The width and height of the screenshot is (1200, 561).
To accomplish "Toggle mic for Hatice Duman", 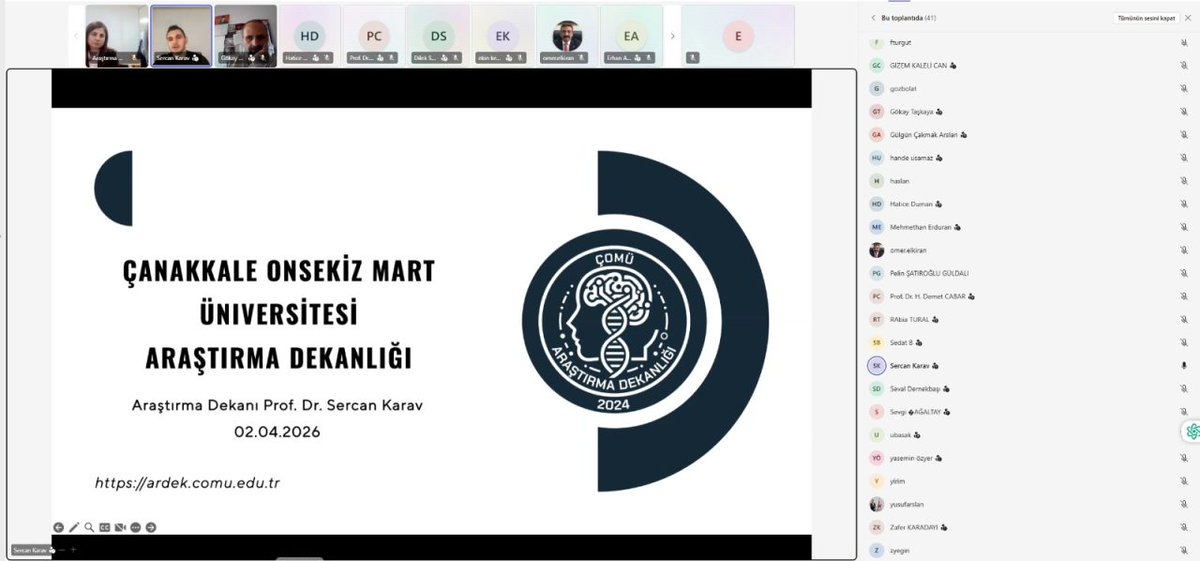I will click(1183, 204).
